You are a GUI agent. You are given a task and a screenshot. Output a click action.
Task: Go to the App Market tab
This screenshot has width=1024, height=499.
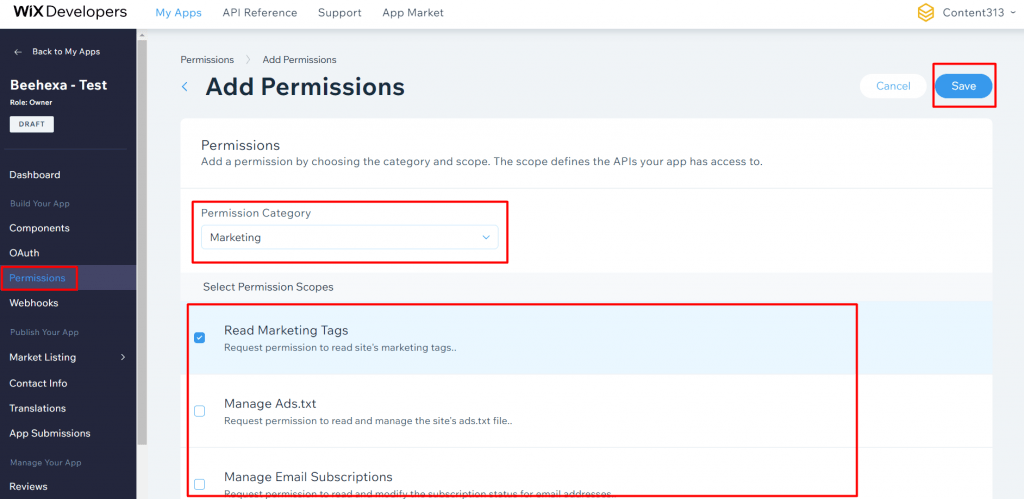(x=413, y=13)
